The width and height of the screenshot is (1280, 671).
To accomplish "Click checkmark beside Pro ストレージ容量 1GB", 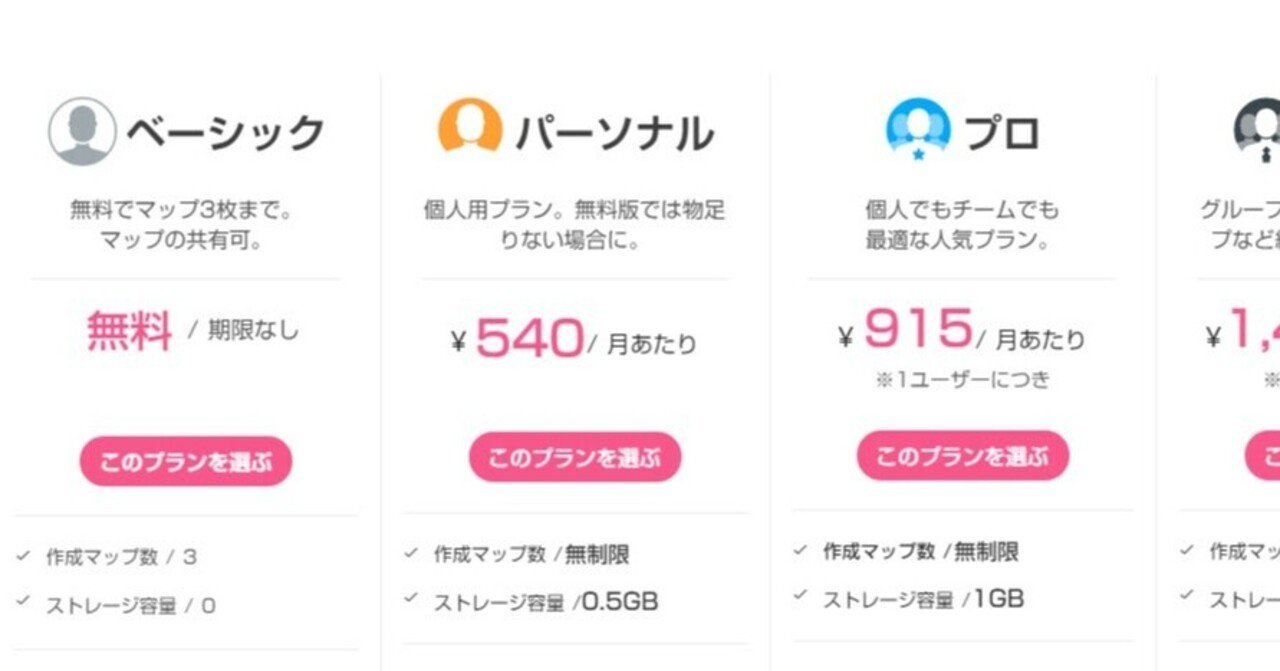I will [x=800, y=596].
